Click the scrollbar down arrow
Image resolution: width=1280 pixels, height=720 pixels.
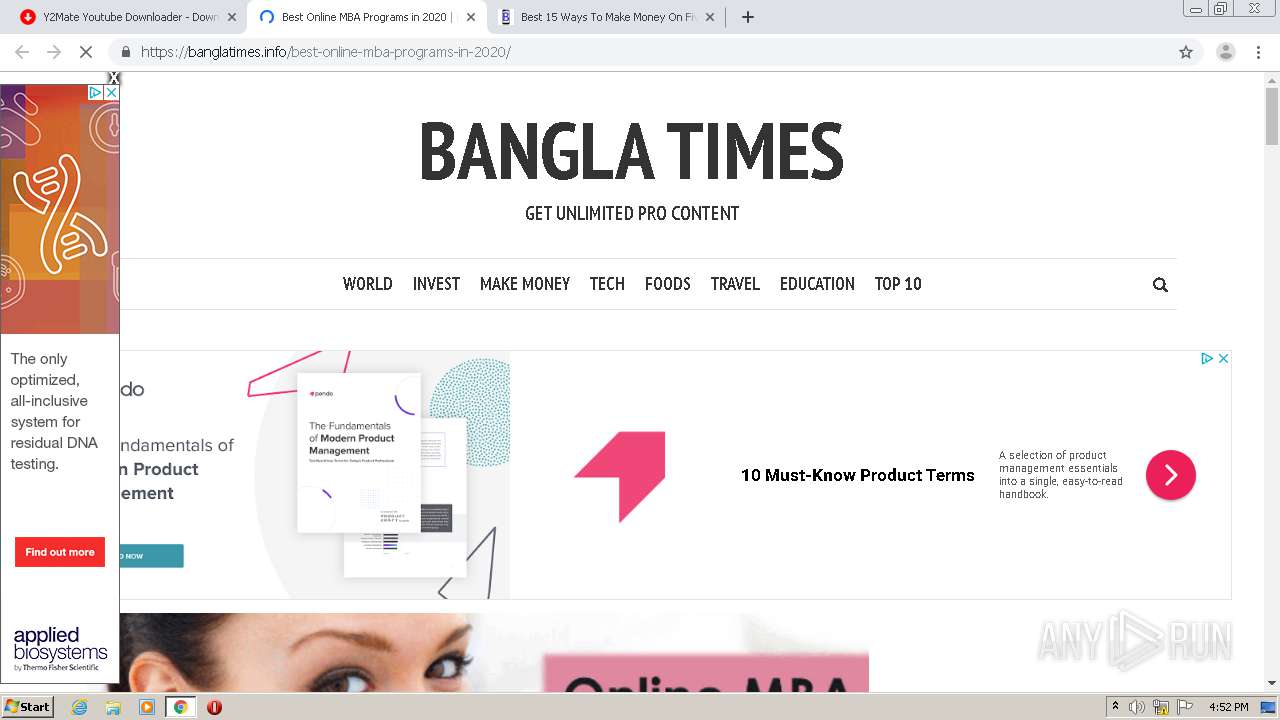click(1272, 684)
